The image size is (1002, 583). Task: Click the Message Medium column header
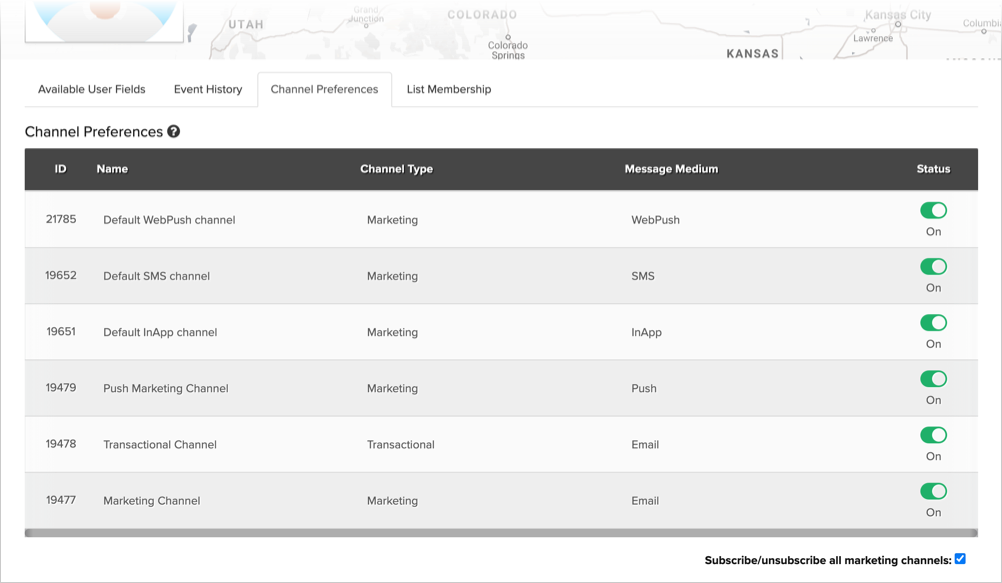click(x=671, y=169)
